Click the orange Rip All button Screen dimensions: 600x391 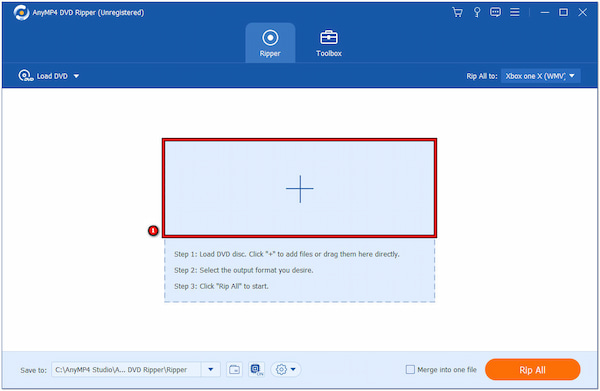532,370
